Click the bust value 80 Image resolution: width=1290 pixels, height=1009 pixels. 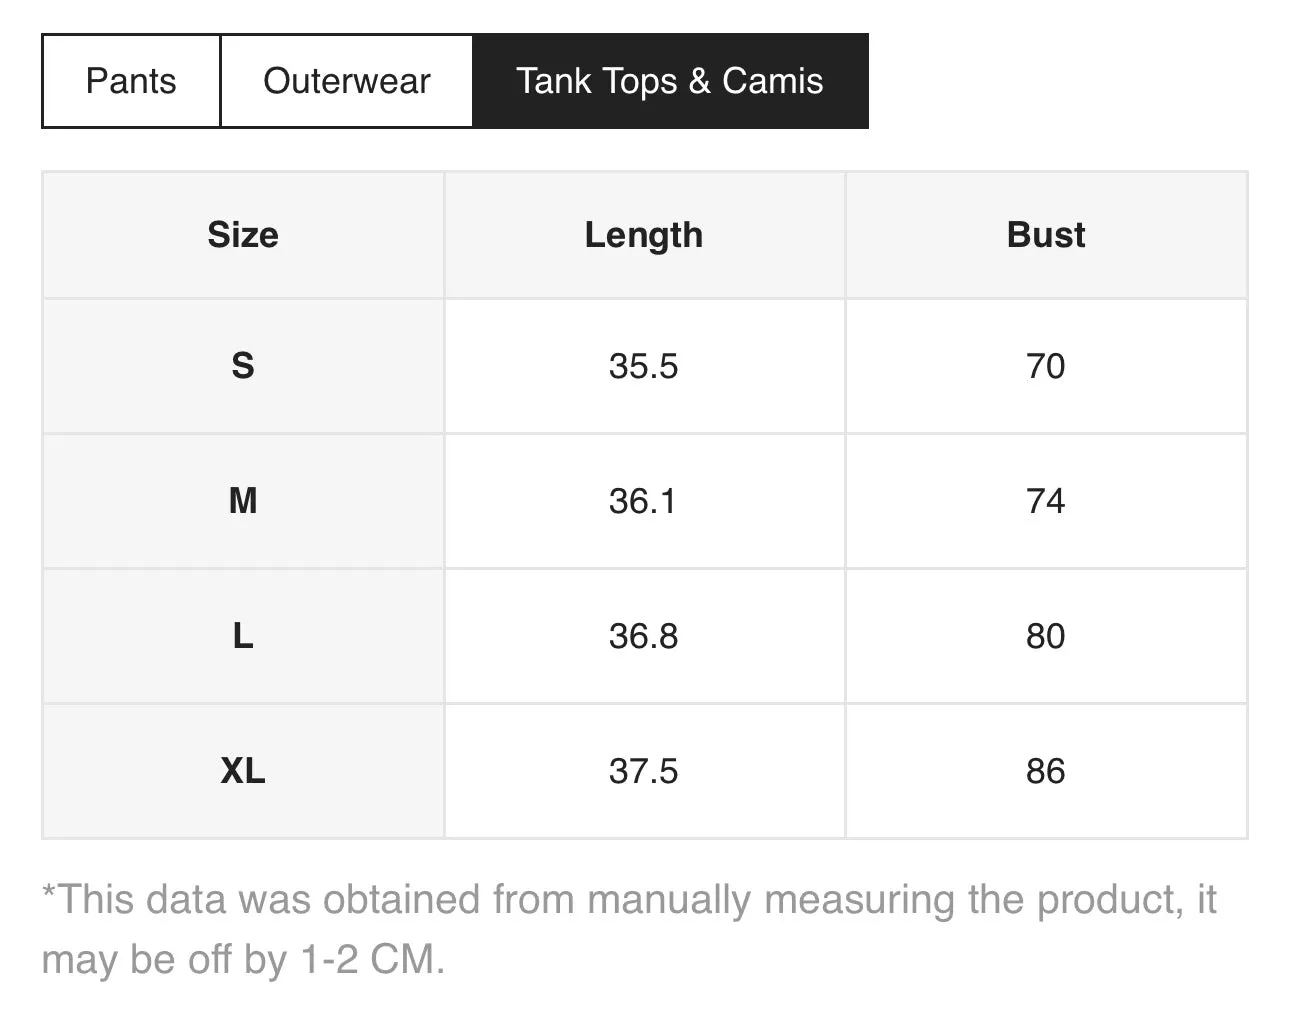(x=1046, y=636)
